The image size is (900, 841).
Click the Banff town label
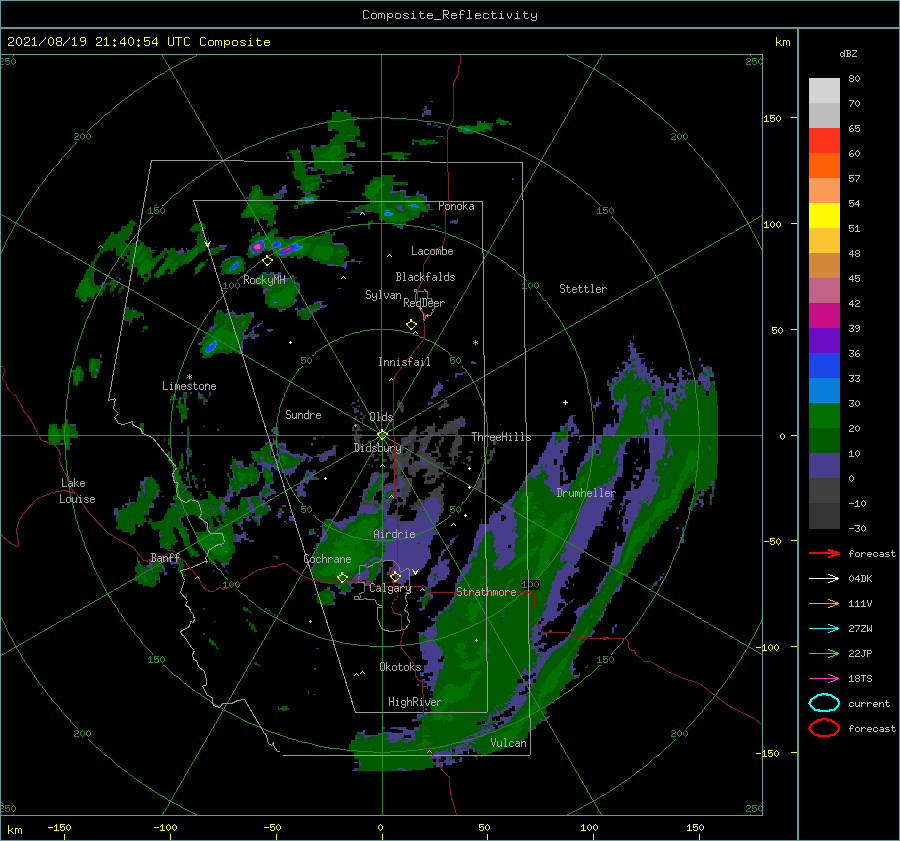click(x=165, y=557)
